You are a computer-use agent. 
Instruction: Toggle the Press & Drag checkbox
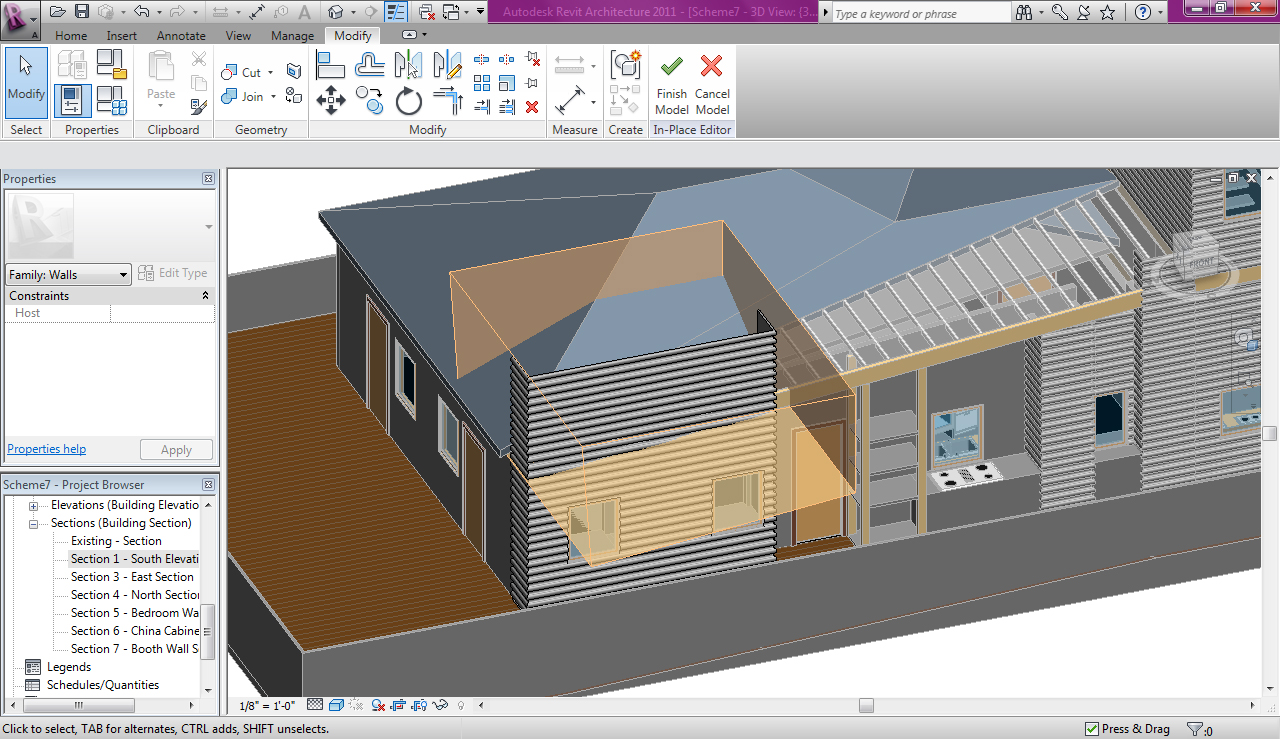click(1092, 729)
